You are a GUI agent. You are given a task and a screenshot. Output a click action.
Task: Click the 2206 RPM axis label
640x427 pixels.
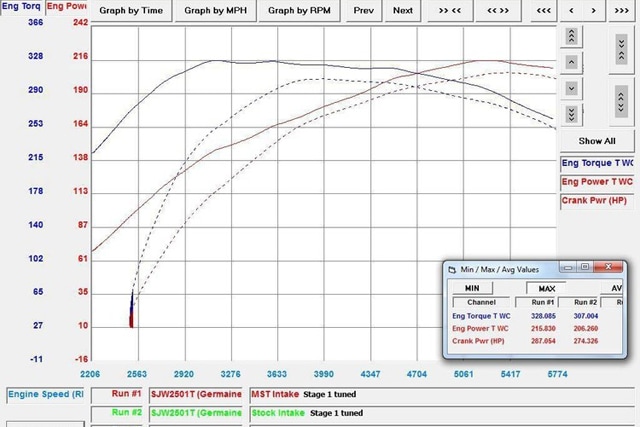(90, 374)
